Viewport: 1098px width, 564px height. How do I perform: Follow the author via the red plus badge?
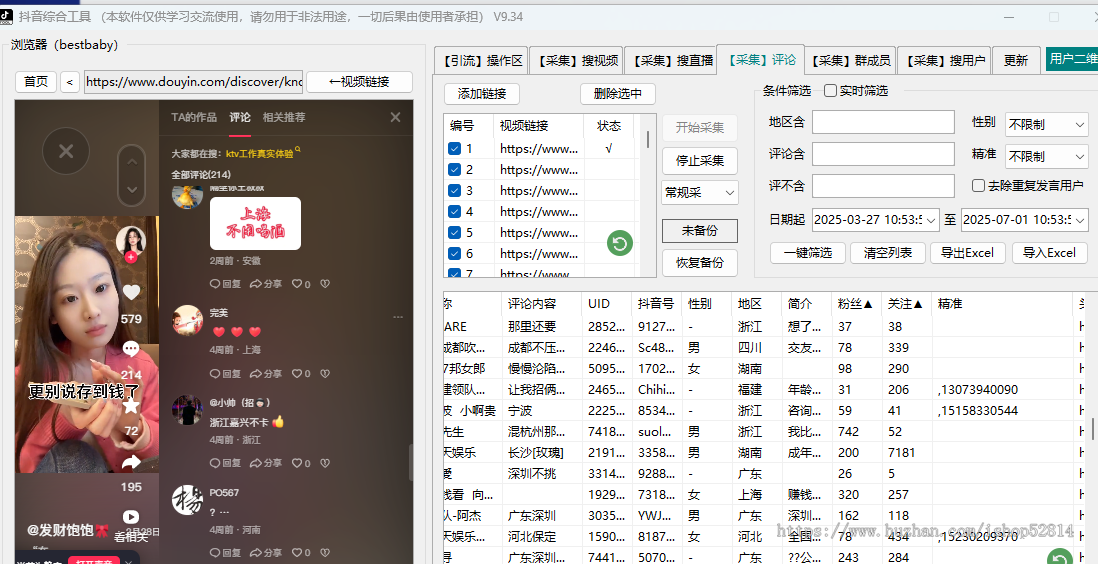coord(130,258)
